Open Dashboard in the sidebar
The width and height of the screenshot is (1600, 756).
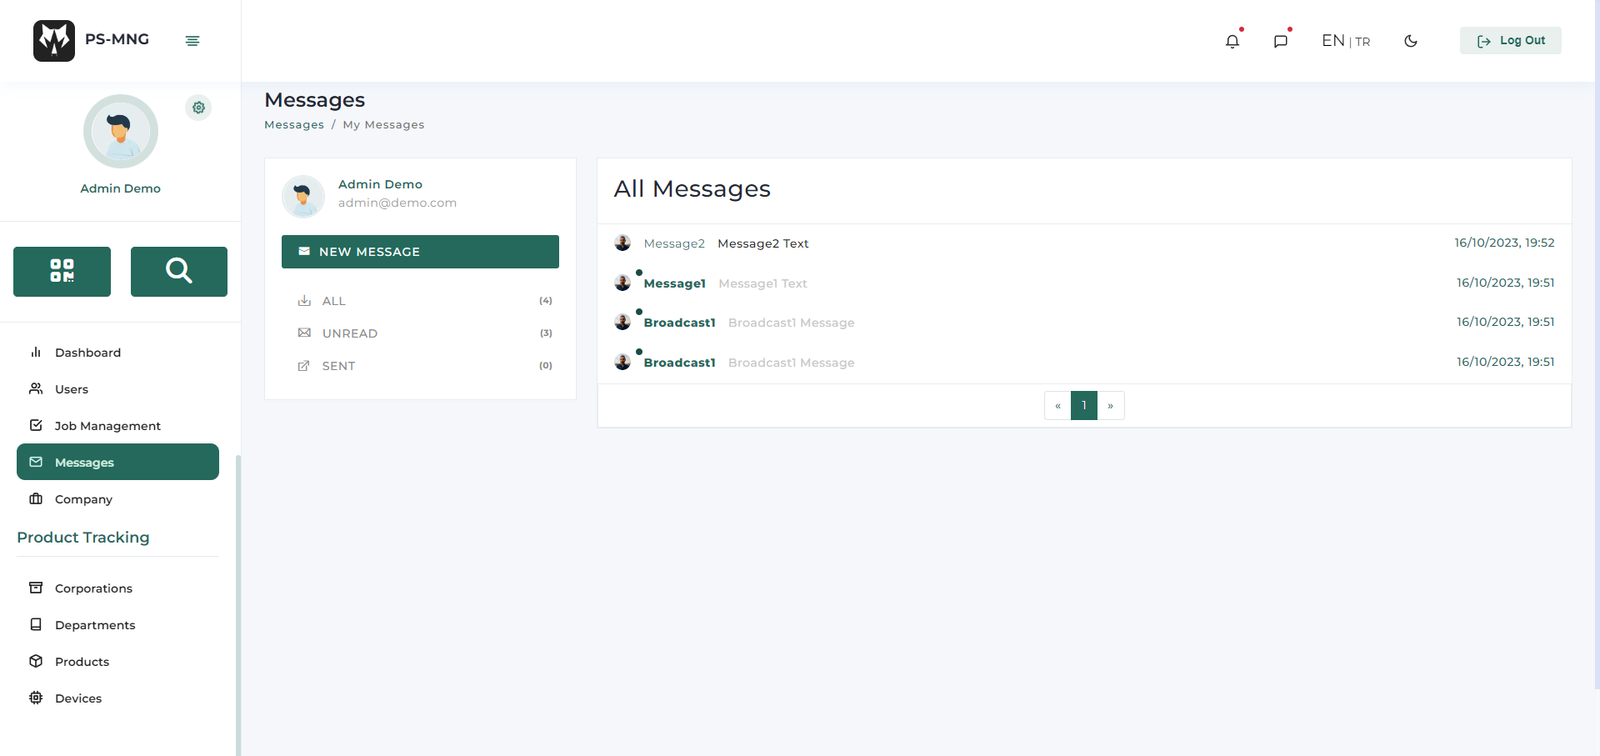click(88, 353)
